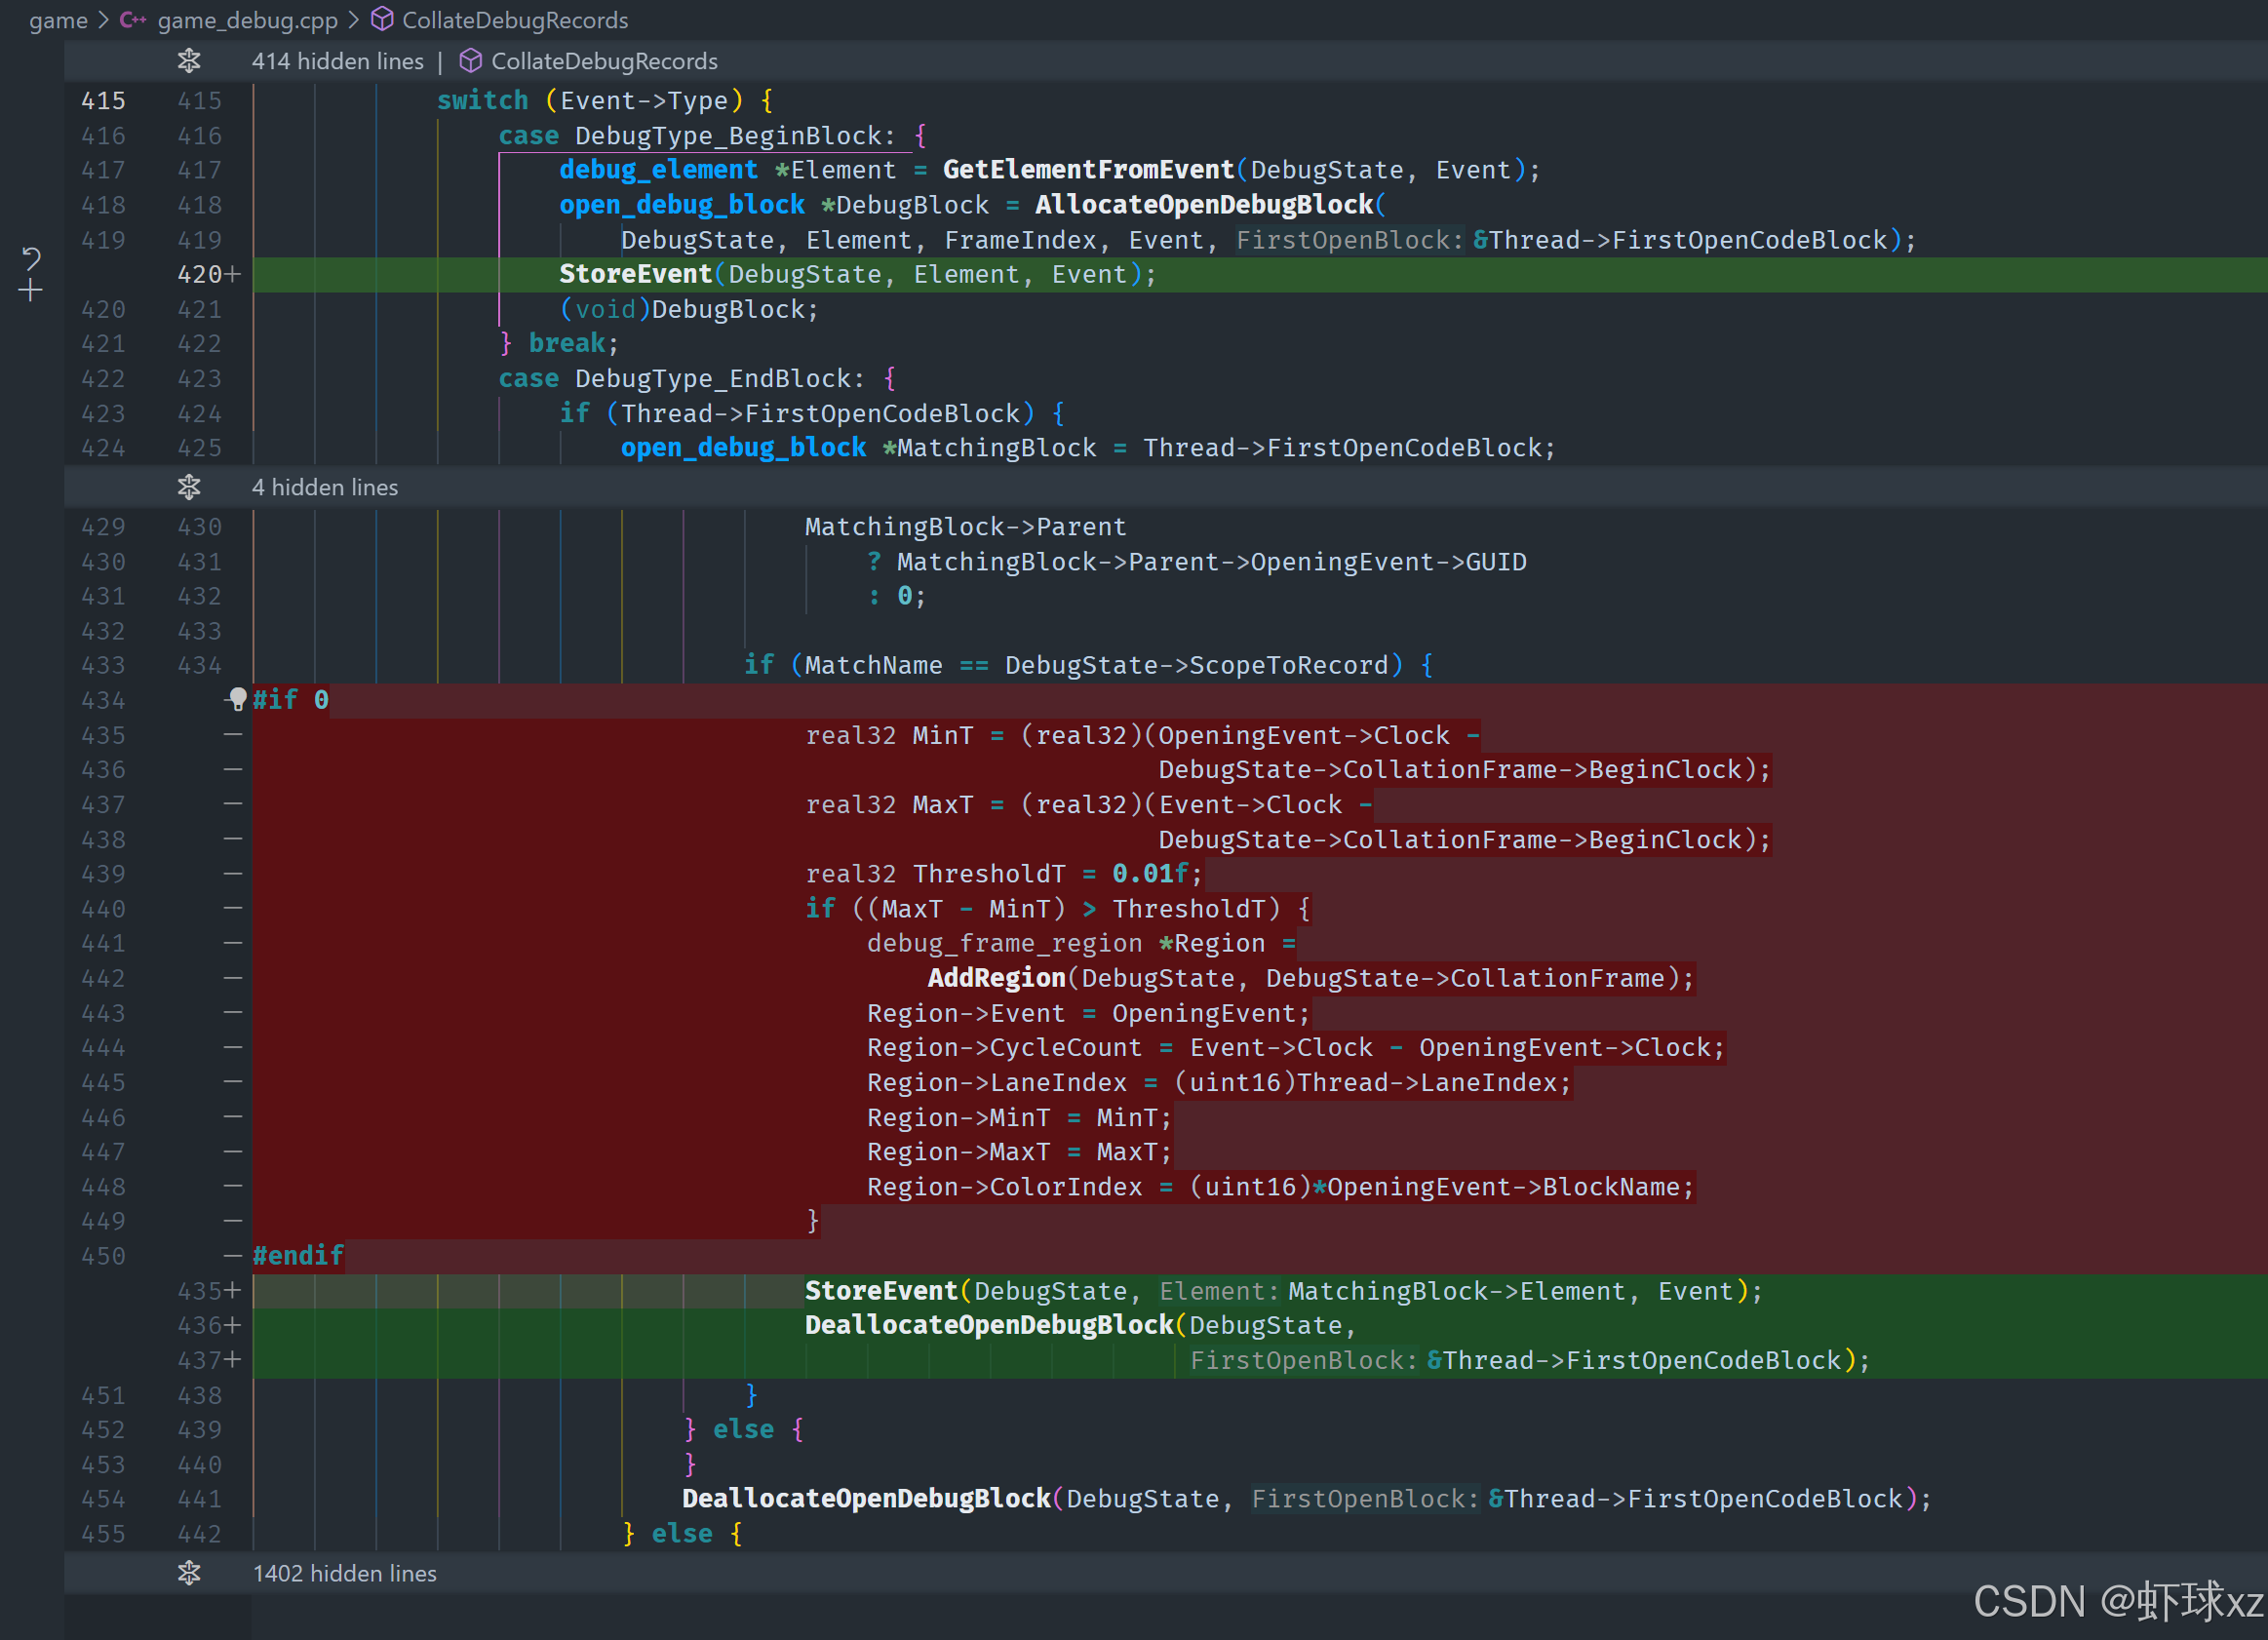
Task: Click the minus marker beside line 435
Action: coord(233,735)
